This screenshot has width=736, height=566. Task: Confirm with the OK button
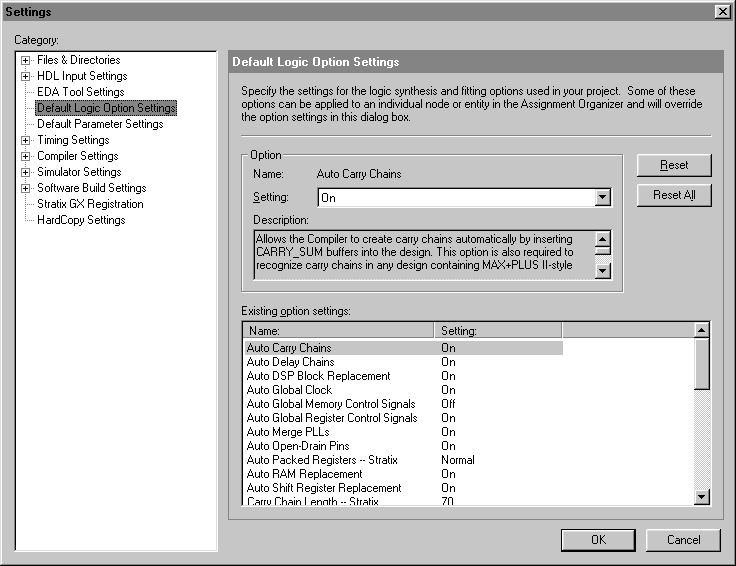click(x=598, y=540)
